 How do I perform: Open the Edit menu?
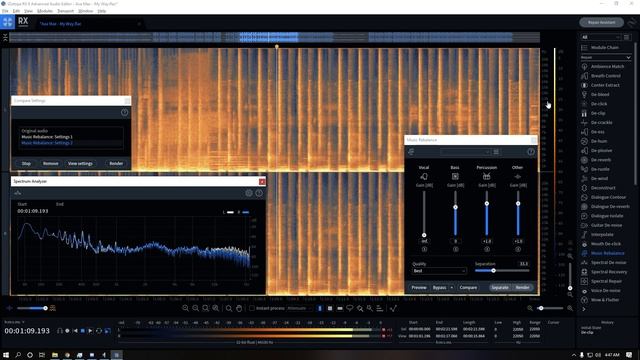point(16,11)
